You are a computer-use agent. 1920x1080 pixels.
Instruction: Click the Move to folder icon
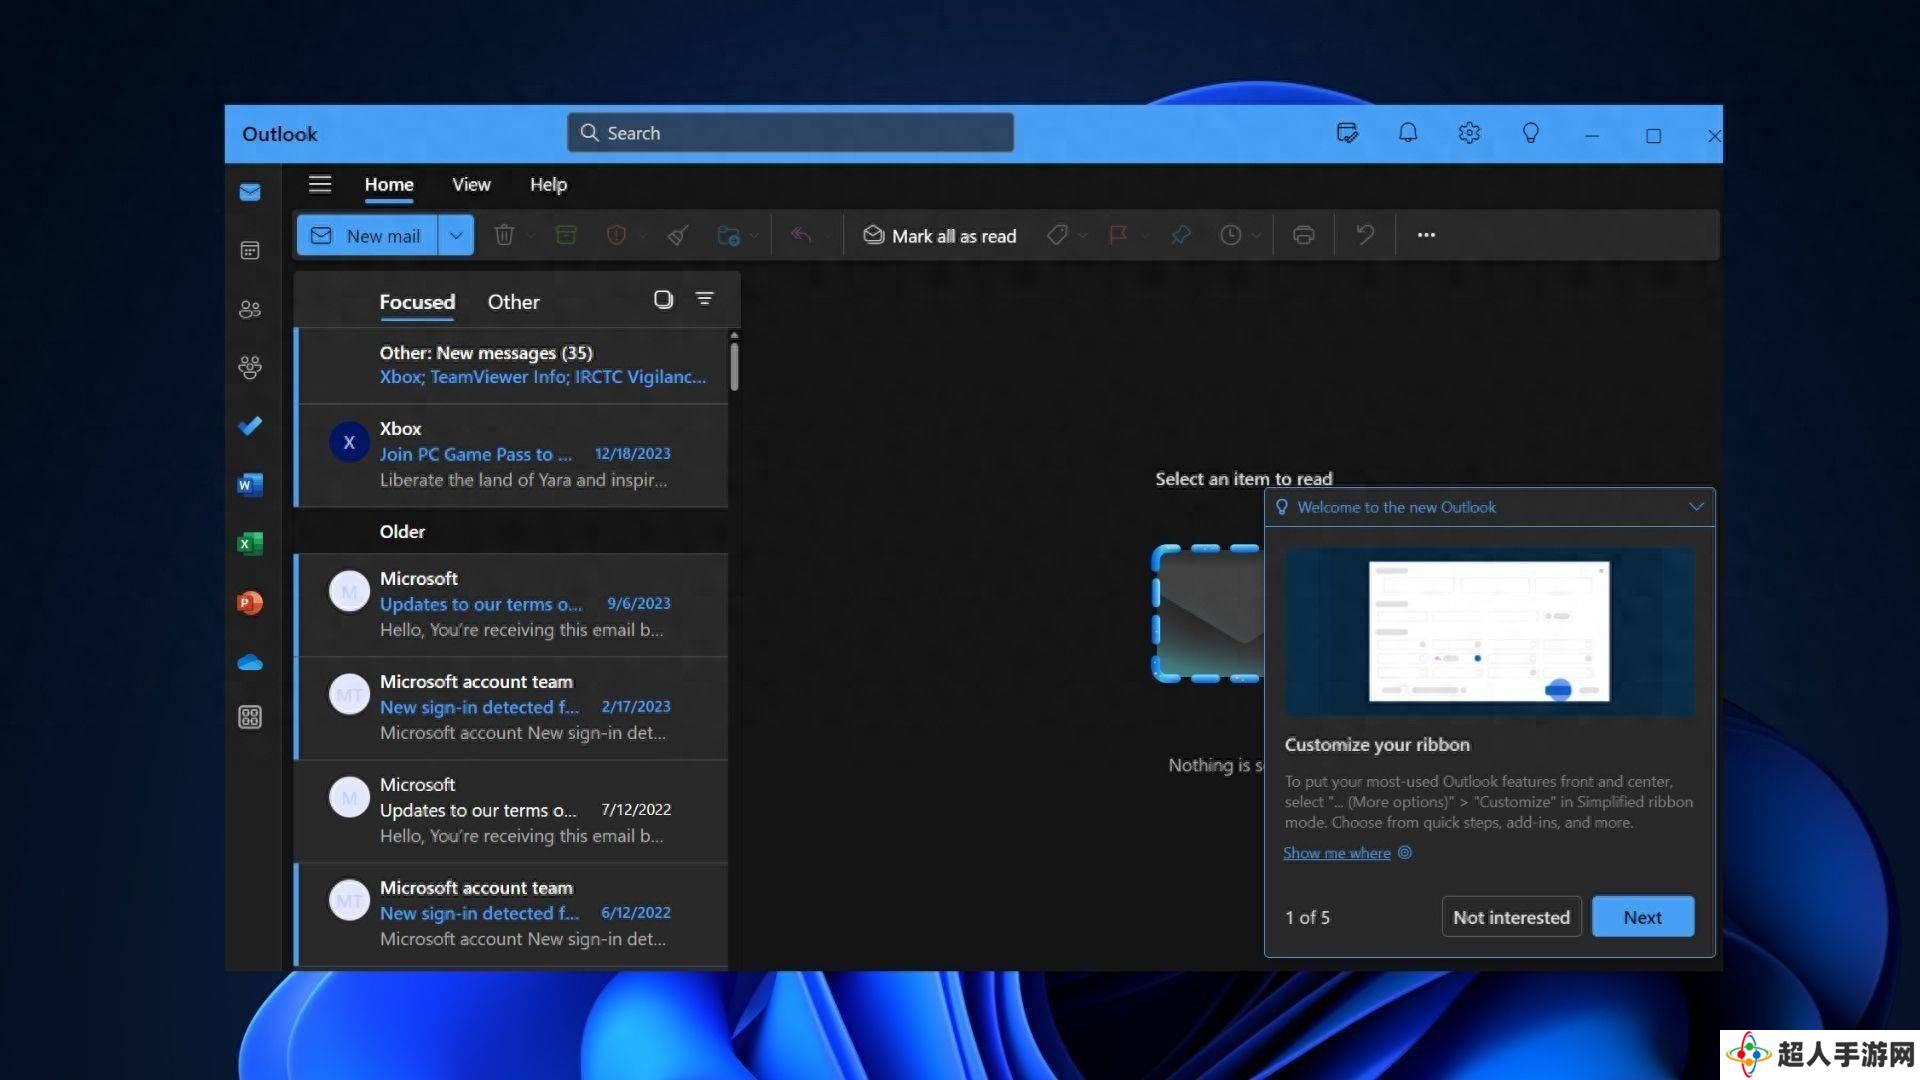728,235
